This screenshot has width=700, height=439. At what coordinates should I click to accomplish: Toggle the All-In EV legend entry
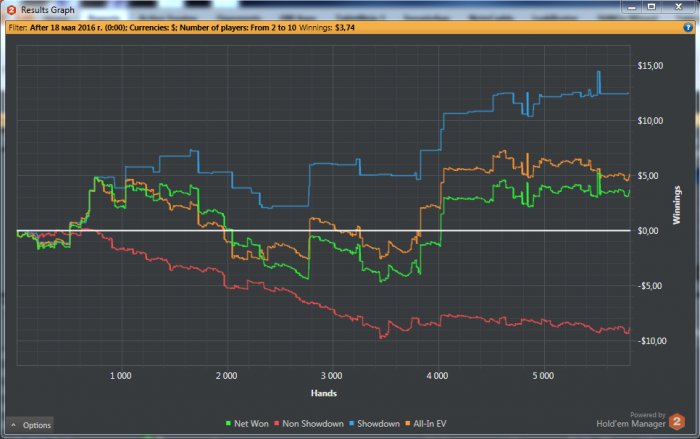pyautogui.click(x=425, y=423)
